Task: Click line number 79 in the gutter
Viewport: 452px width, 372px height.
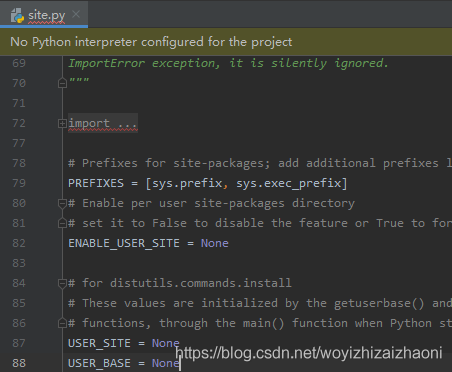Action: point(19,183)
